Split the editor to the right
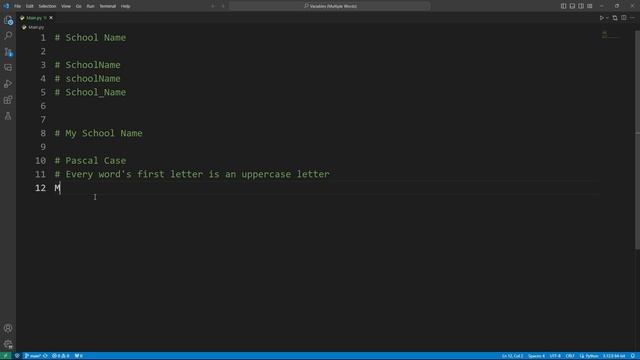640x360 pixels. coord(624,18)
